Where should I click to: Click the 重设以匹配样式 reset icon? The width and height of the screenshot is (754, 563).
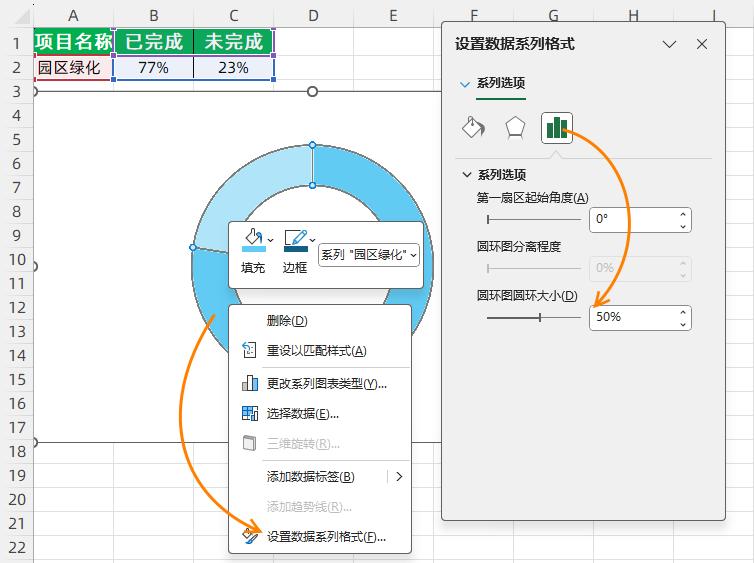[x=250, y=351]
